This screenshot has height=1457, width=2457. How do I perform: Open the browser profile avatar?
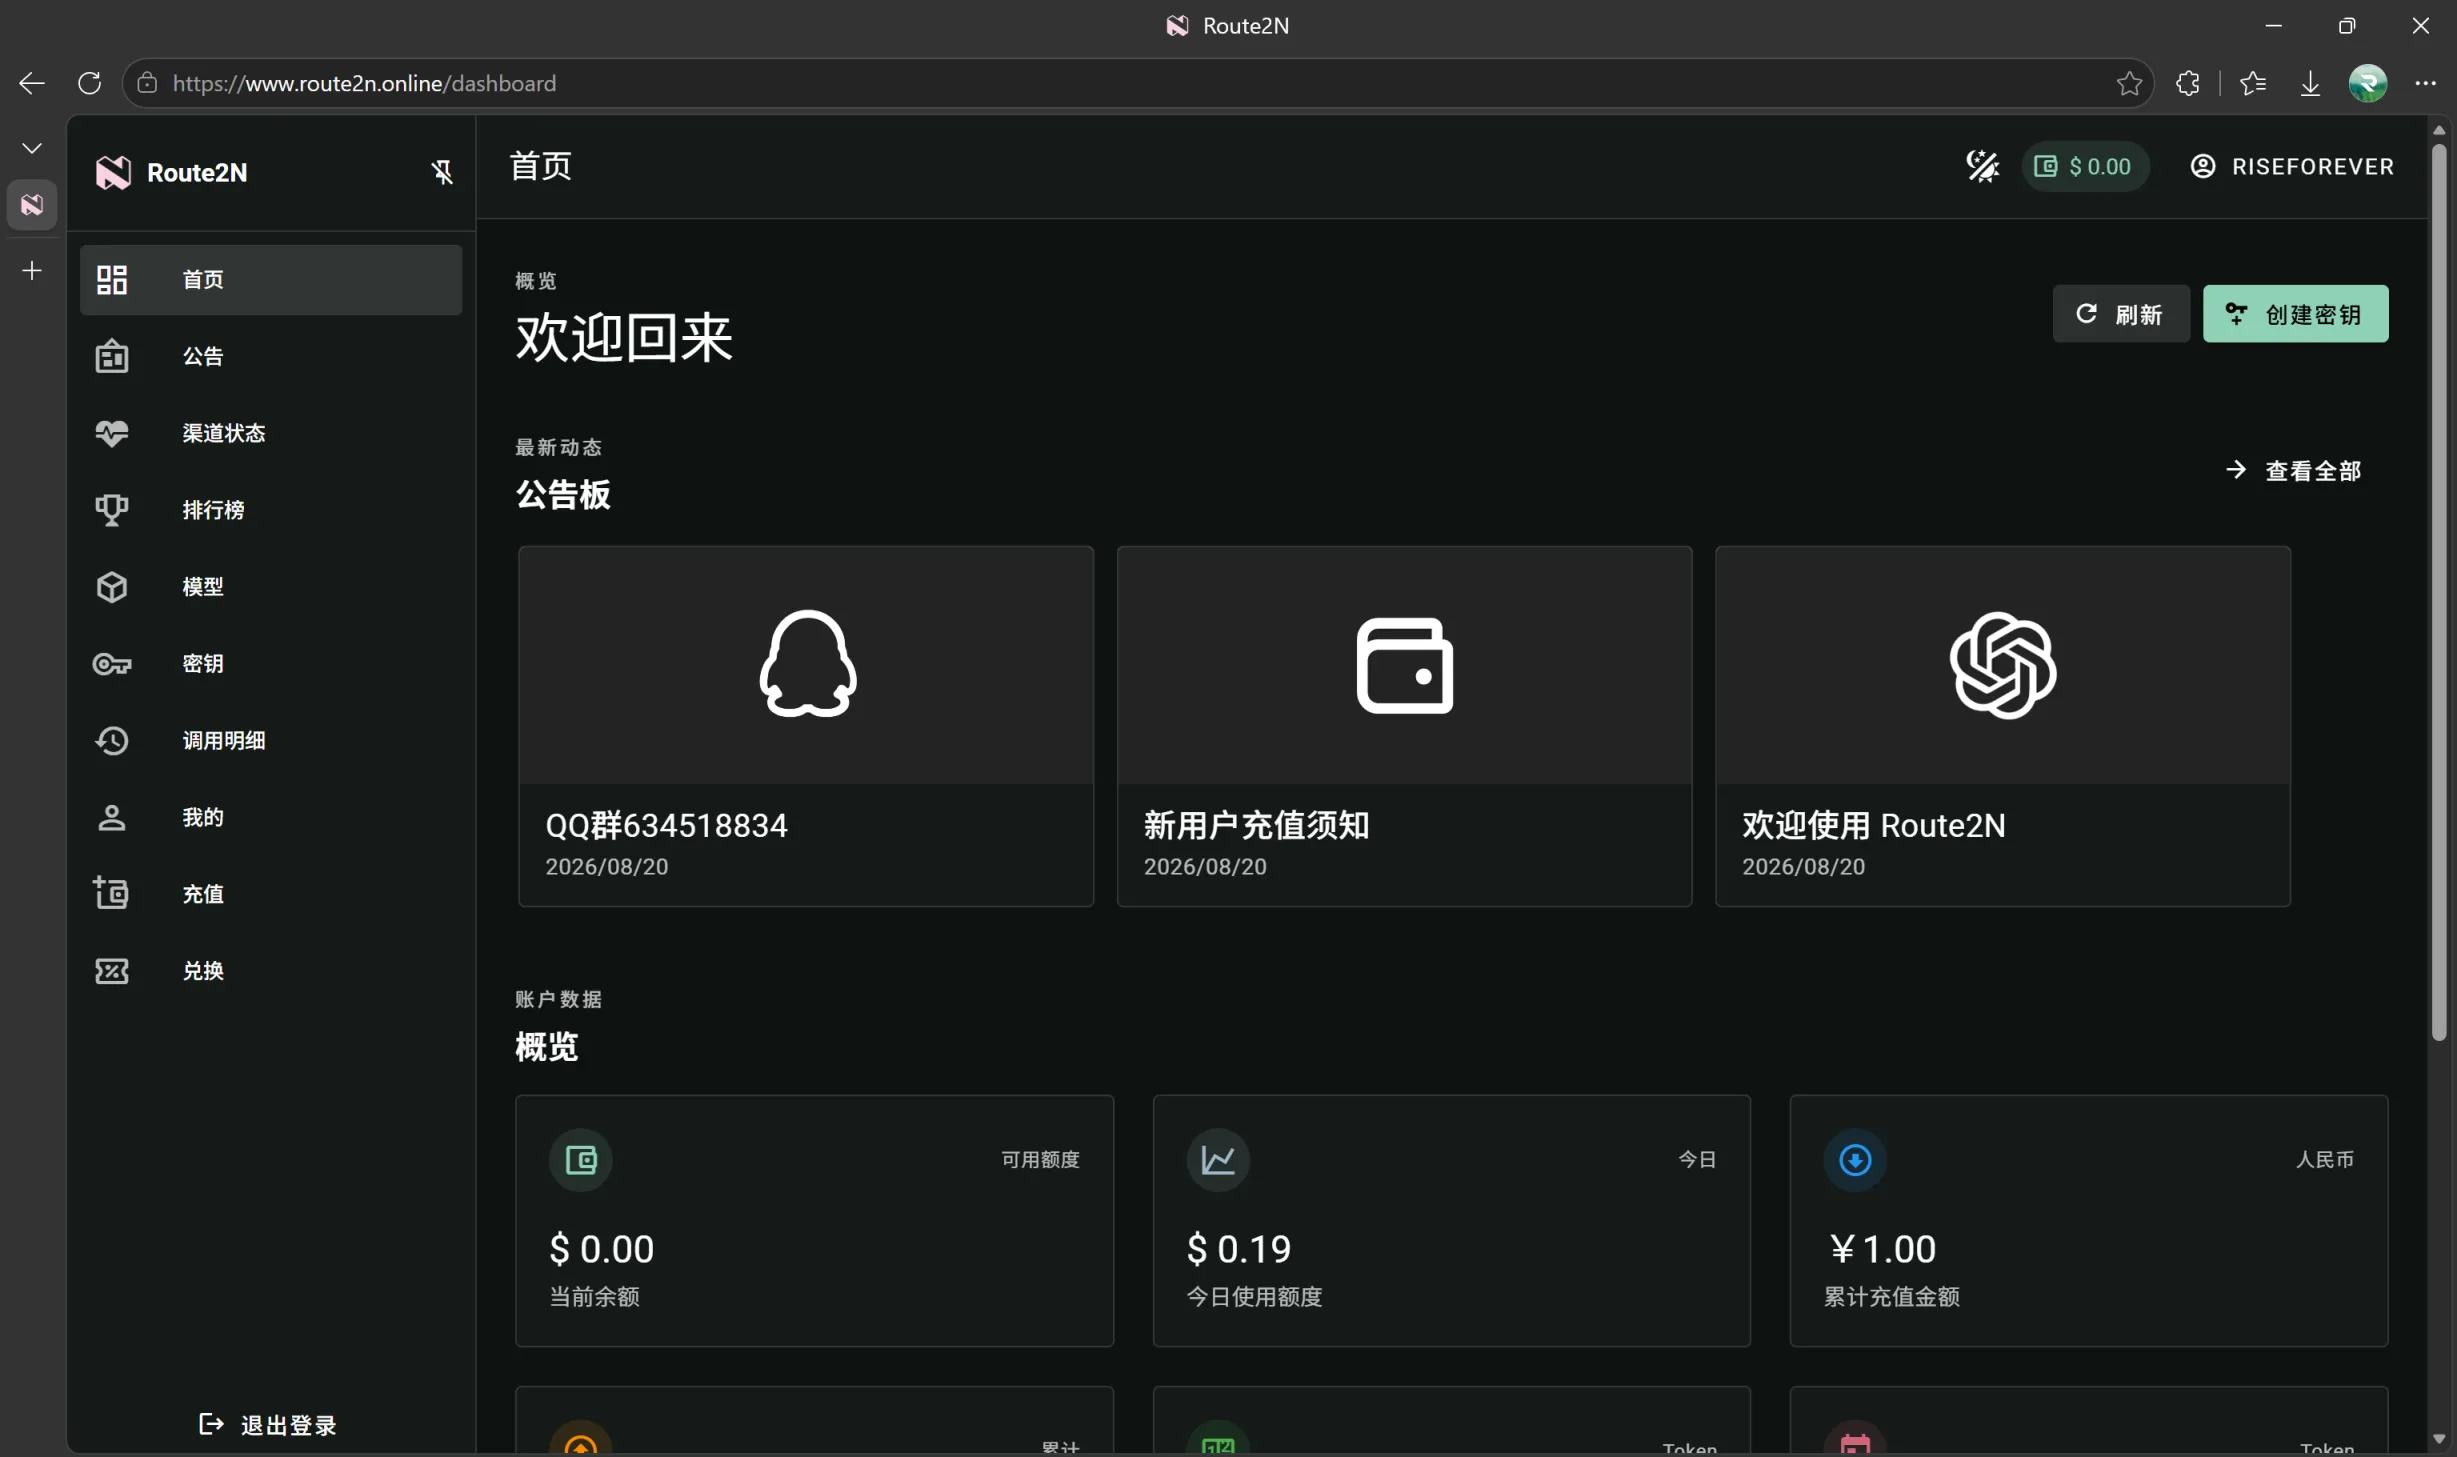click(x=2368, y=83)
